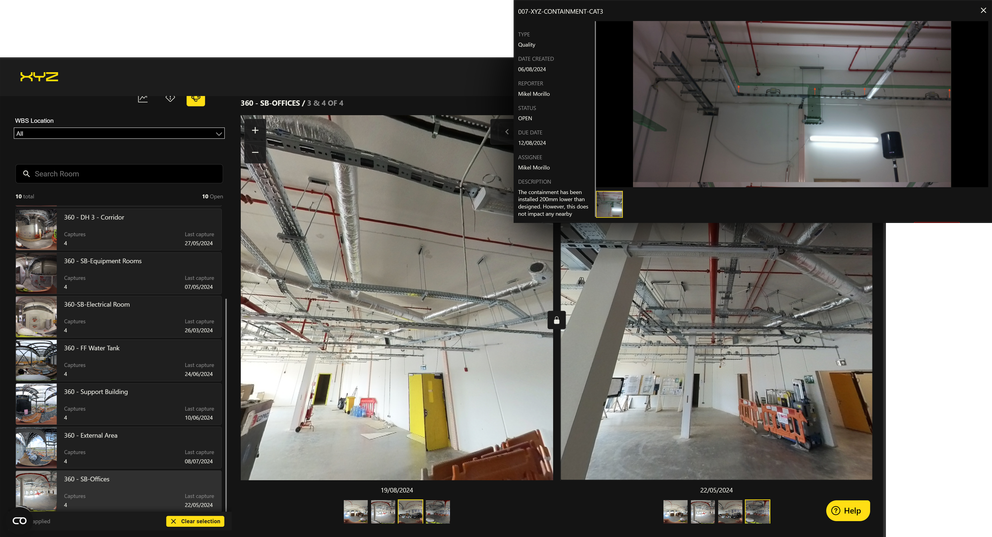The width and height of the screenshot is (992, 537).
Task: Select first capture thumbnail under 19/08/2024
Action: coord(356,512)
